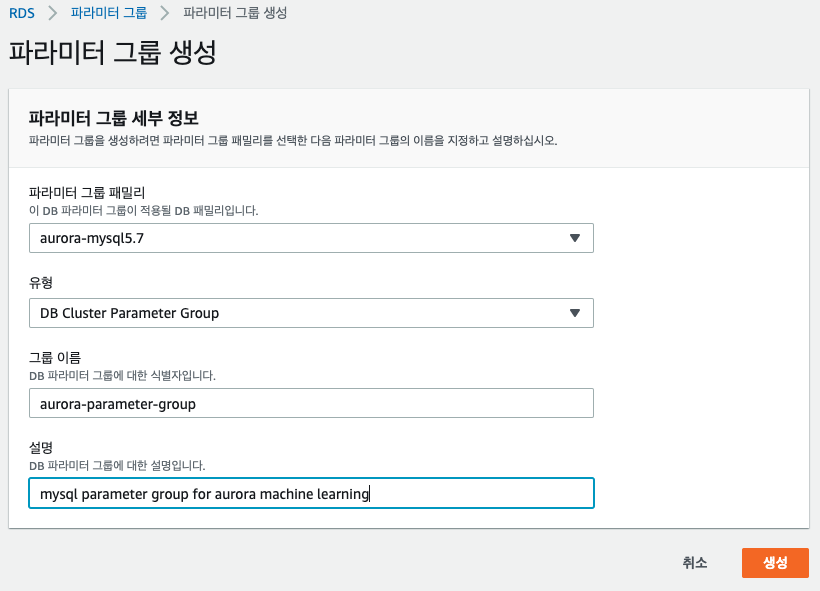The image size is (820, 591).
Task: Click the helper text under 파라미터 그룹 세부 정보
Action: click(x=292, y=140)
